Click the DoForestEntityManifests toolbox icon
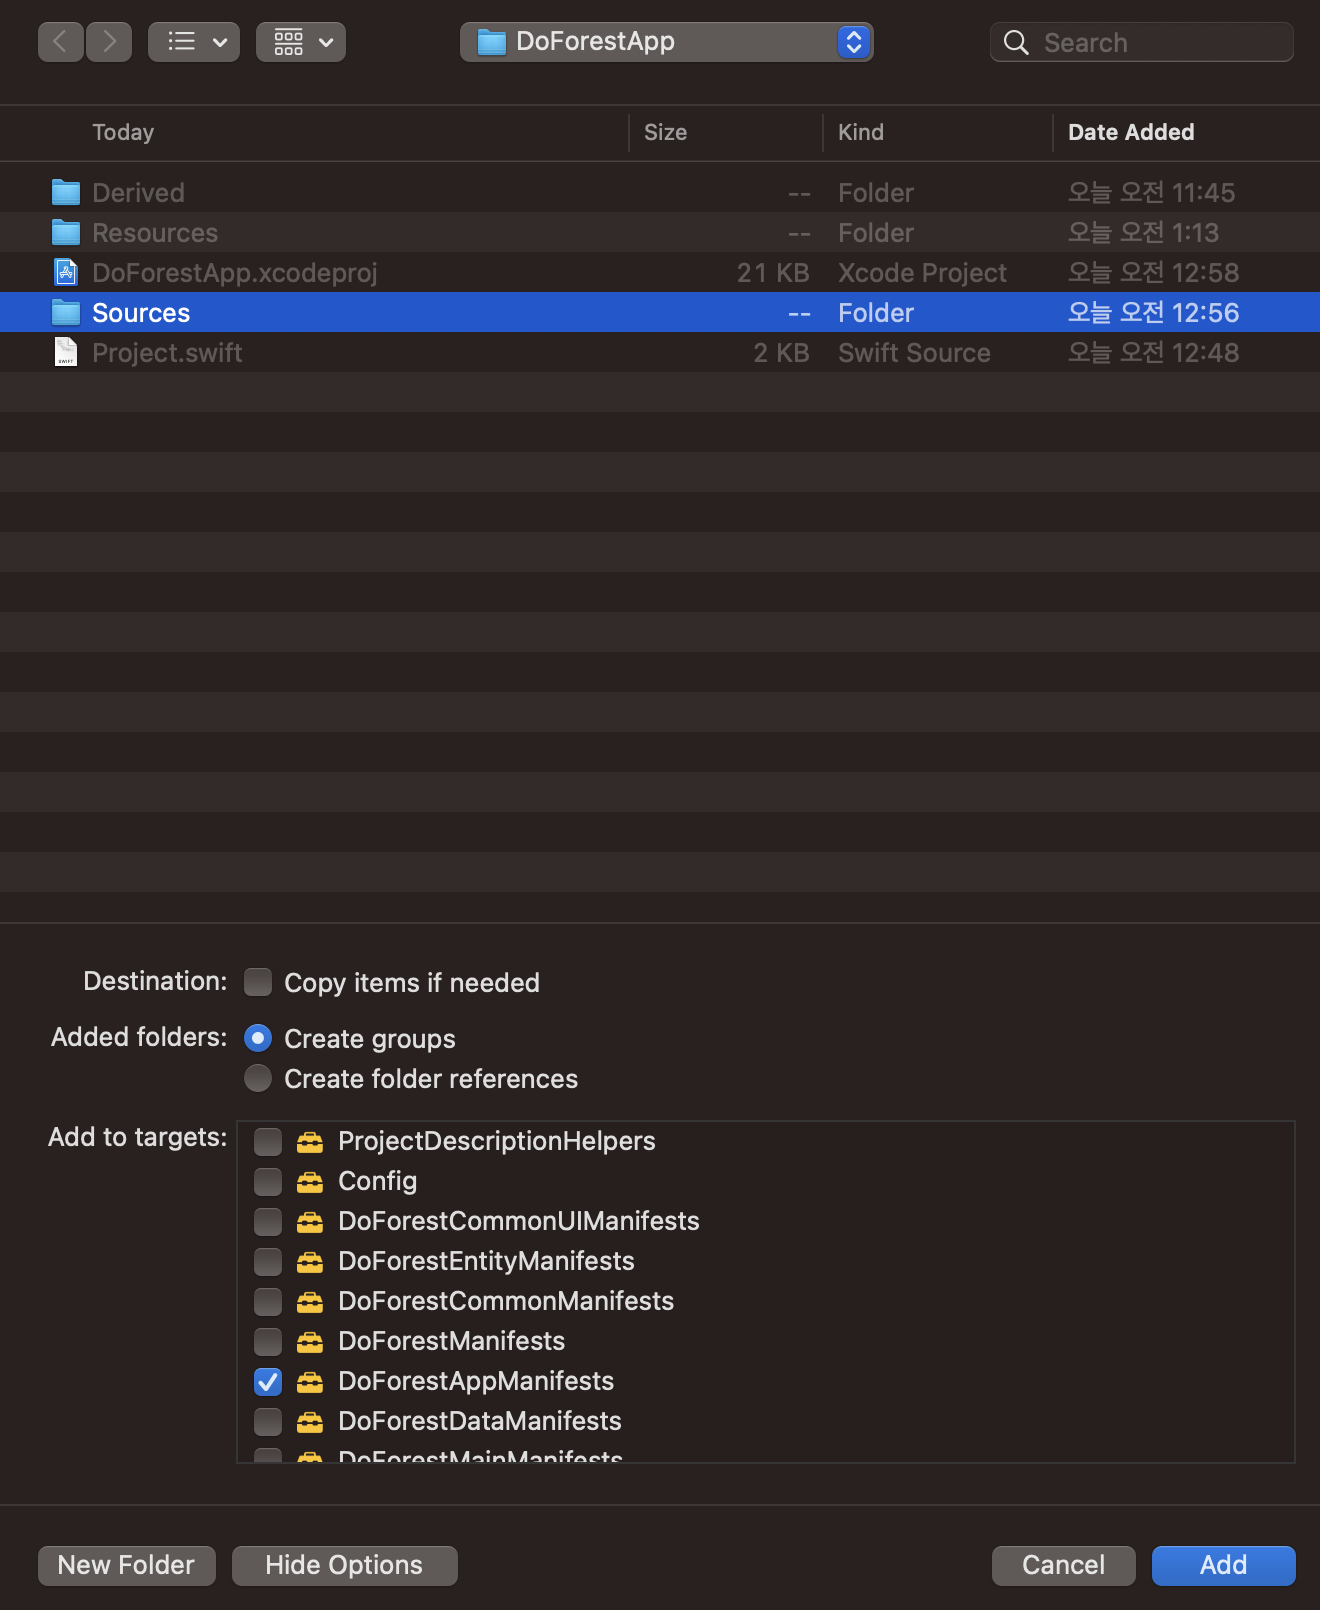The width and height of the screenshot is (1320, 1610). 310,1261
